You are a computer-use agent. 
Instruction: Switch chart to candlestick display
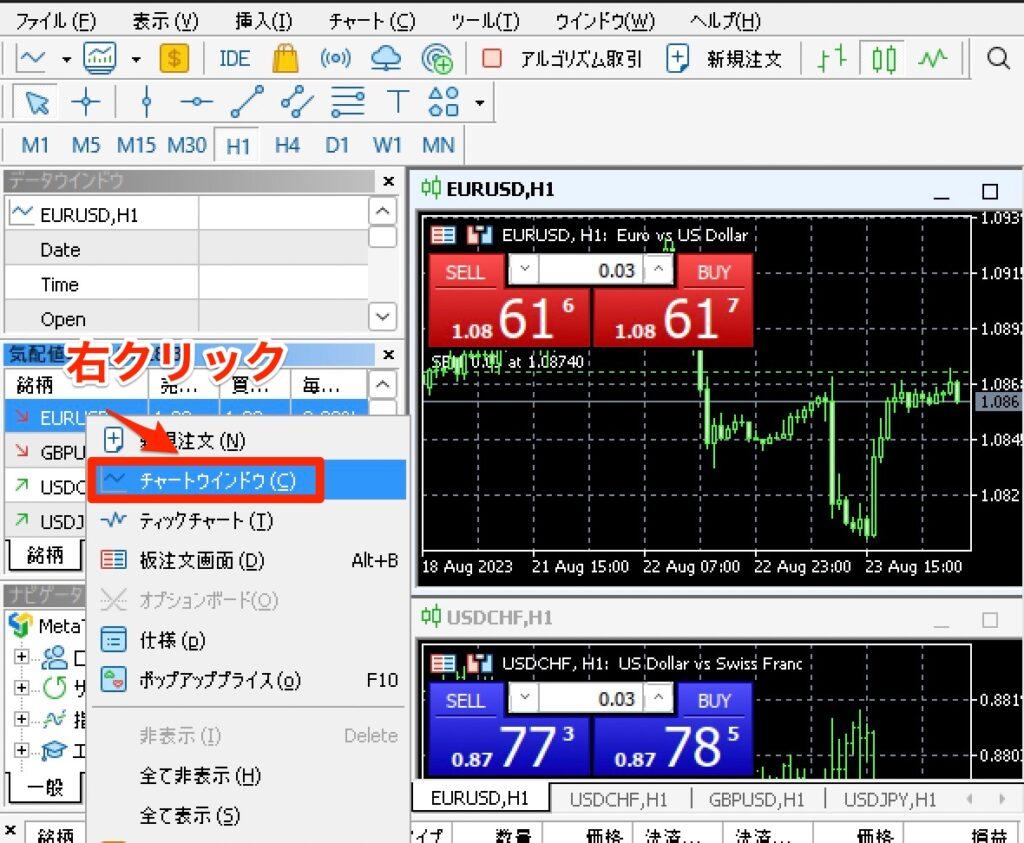883,59
